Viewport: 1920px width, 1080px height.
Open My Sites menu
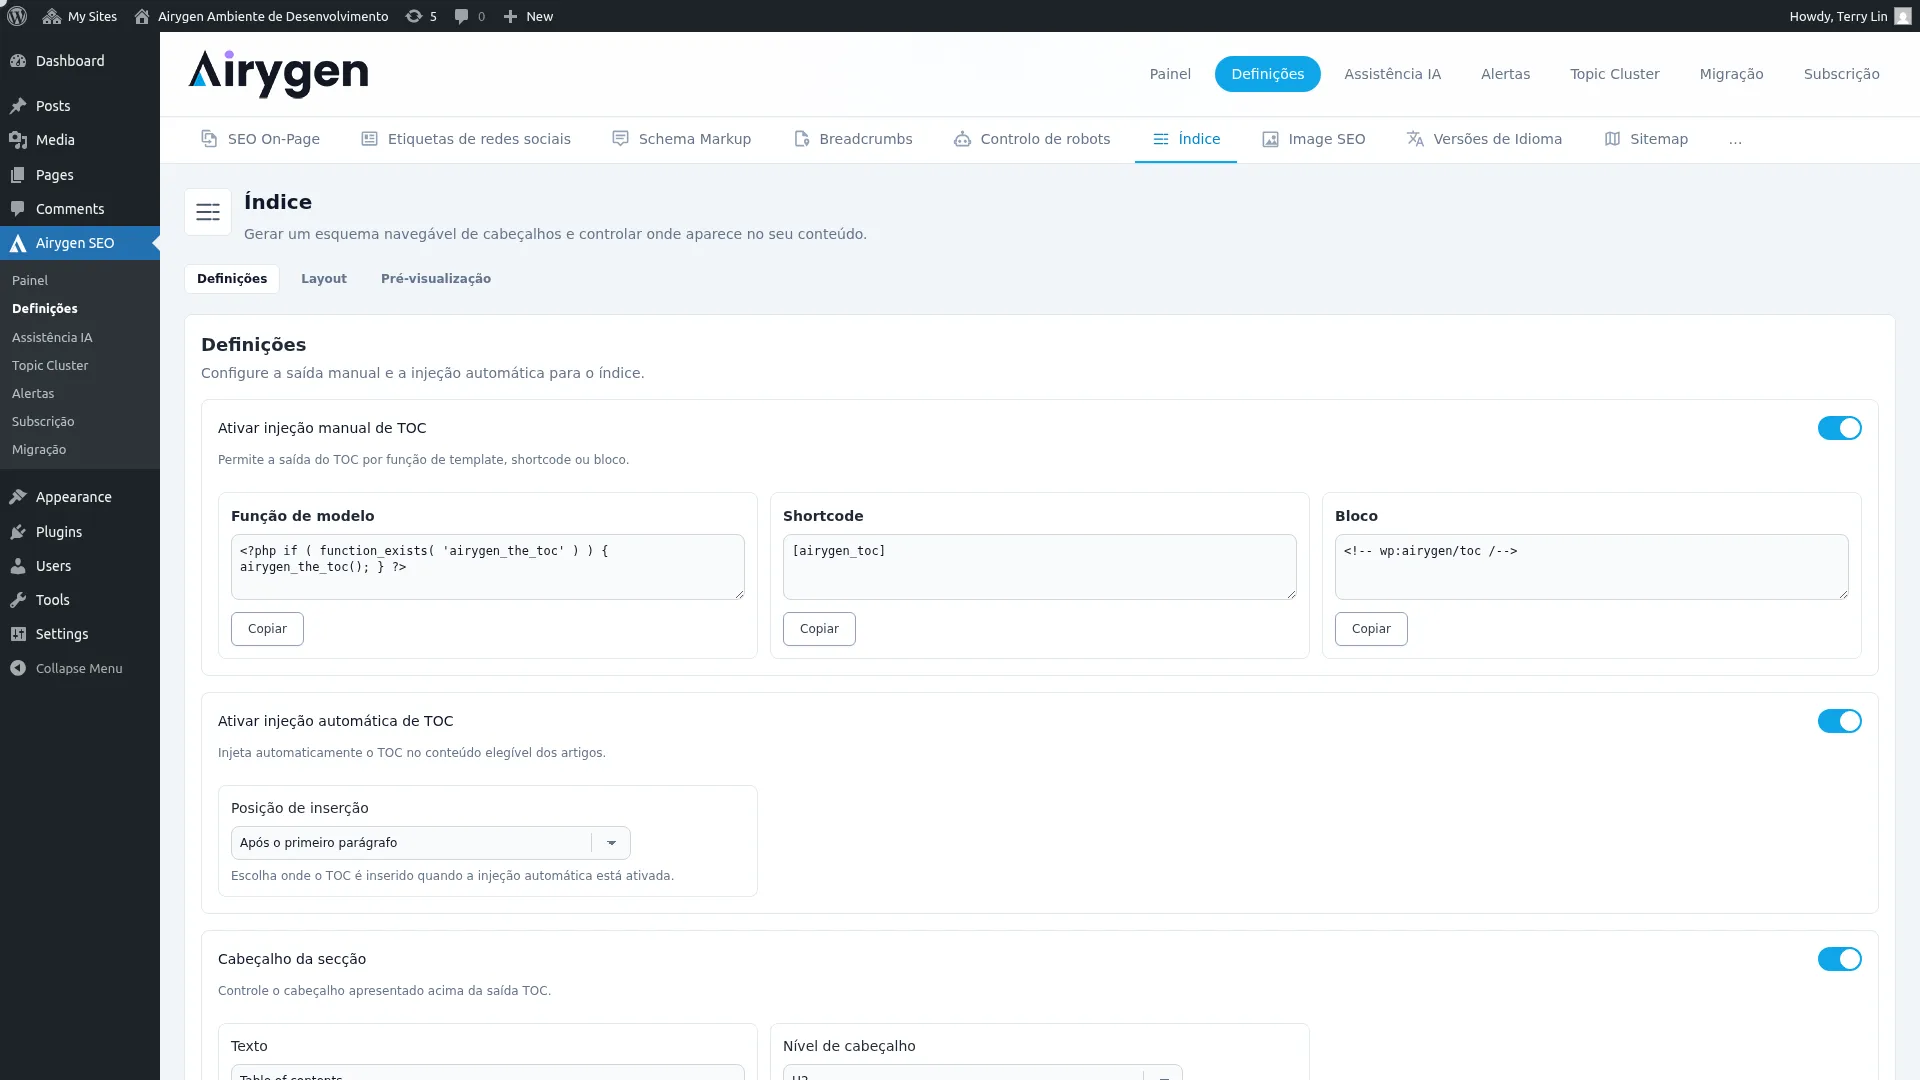pos(80,16)
